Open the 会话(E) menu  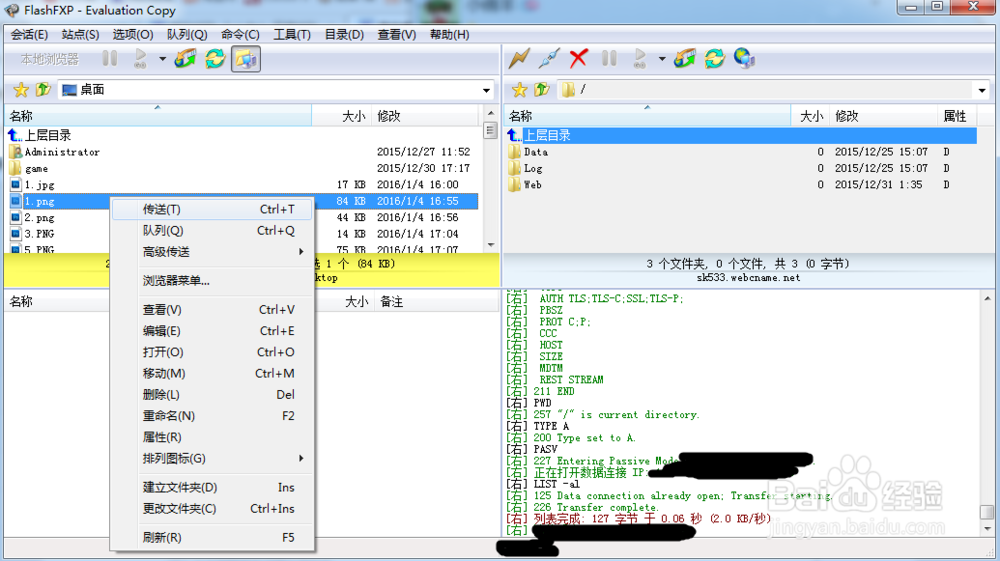tap(29, 34)
